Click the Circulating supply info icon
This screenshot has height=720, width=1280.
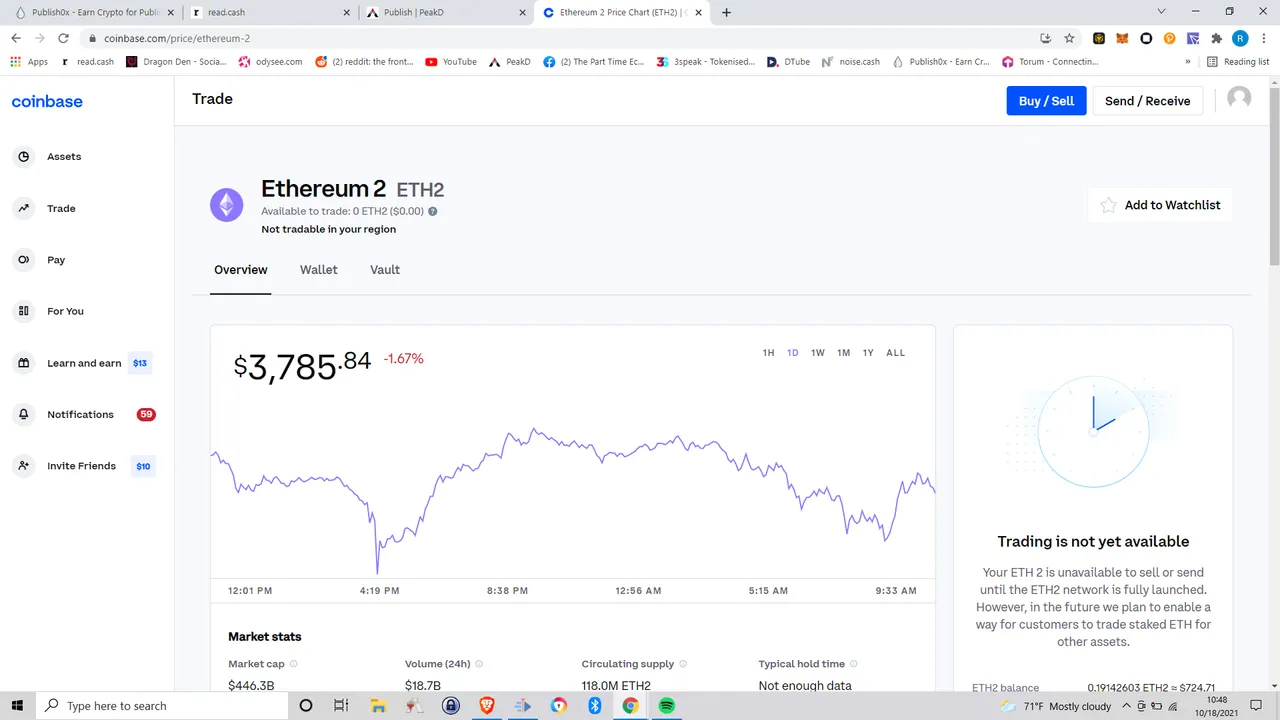click(x=683, y=664)
